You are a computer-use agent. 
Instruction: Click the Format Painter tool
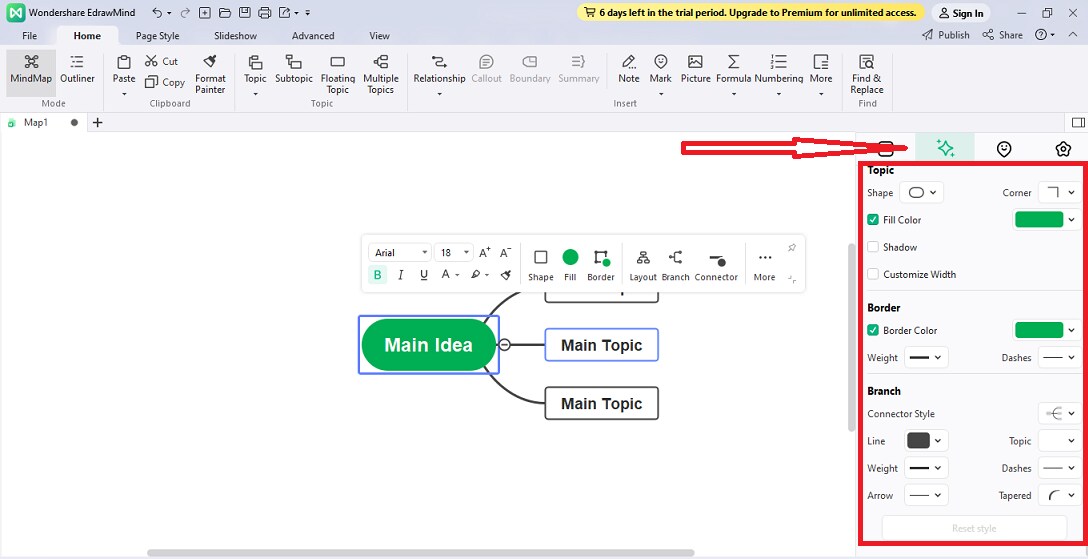[x=210, y=74]
